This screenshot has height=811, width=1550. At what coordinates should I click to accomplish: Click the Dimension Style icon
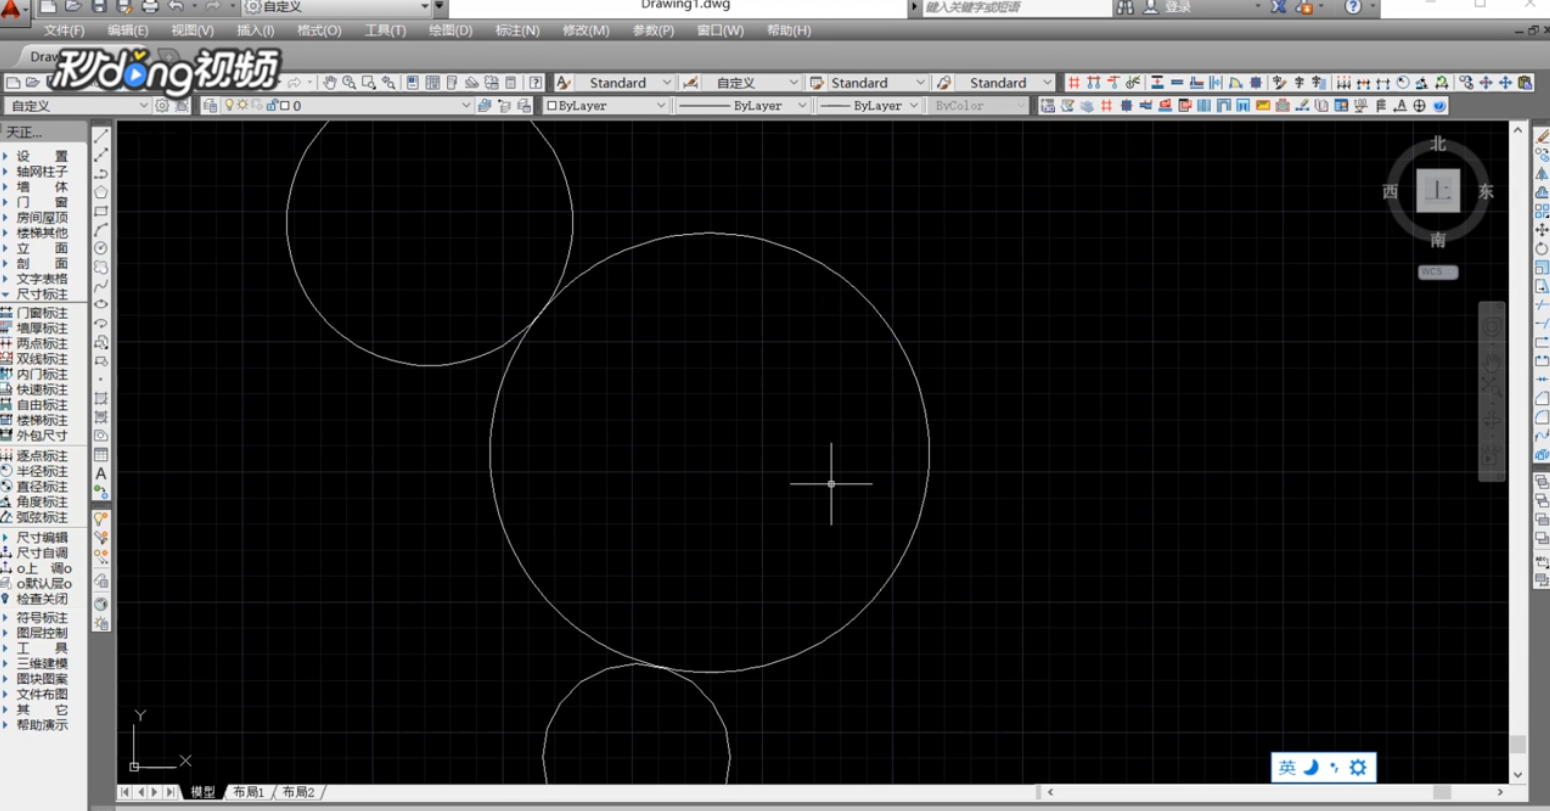[x=690, y=83]
